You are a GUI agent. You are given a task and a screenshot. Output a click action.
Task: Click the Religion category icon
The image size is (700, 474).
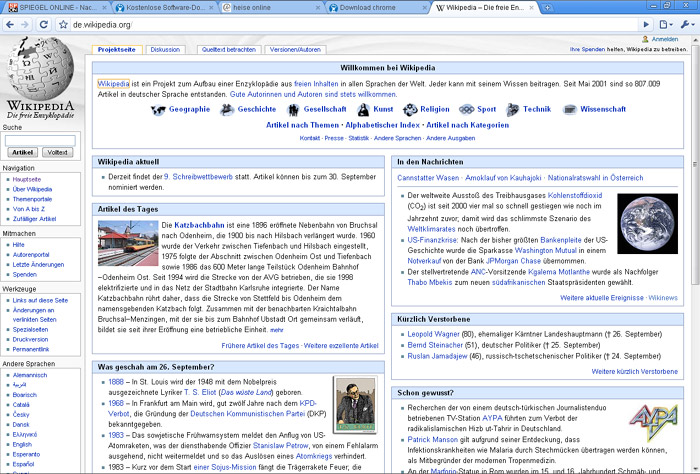pos(410,109)
